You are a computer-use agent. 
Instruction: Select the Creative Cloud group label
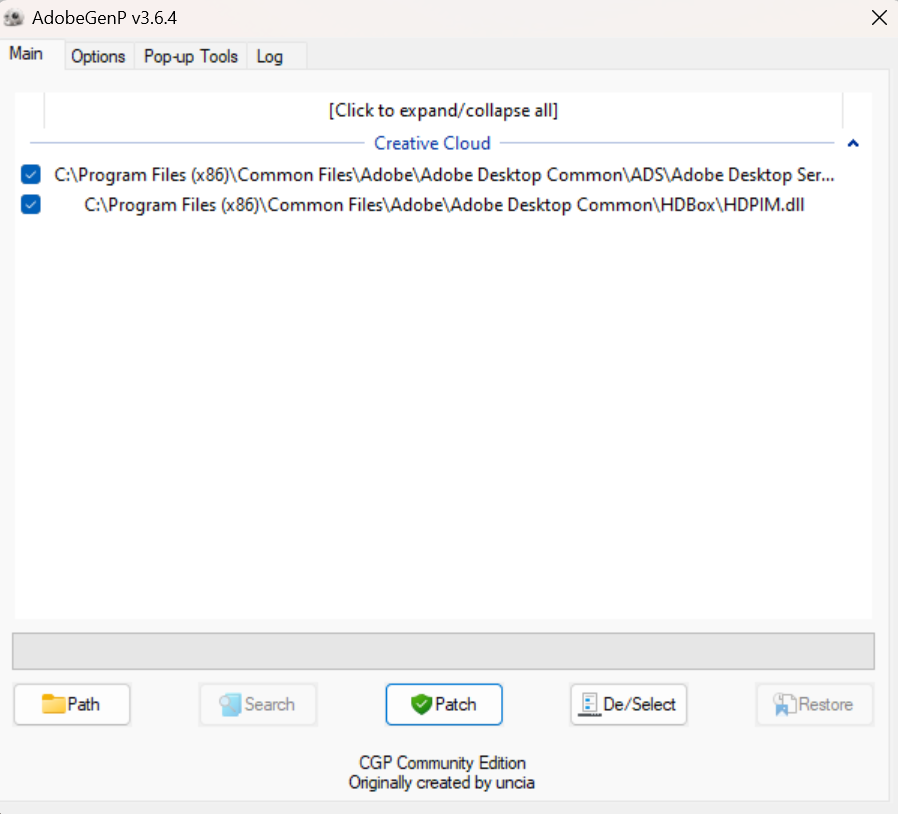click(x=432, y=143)
